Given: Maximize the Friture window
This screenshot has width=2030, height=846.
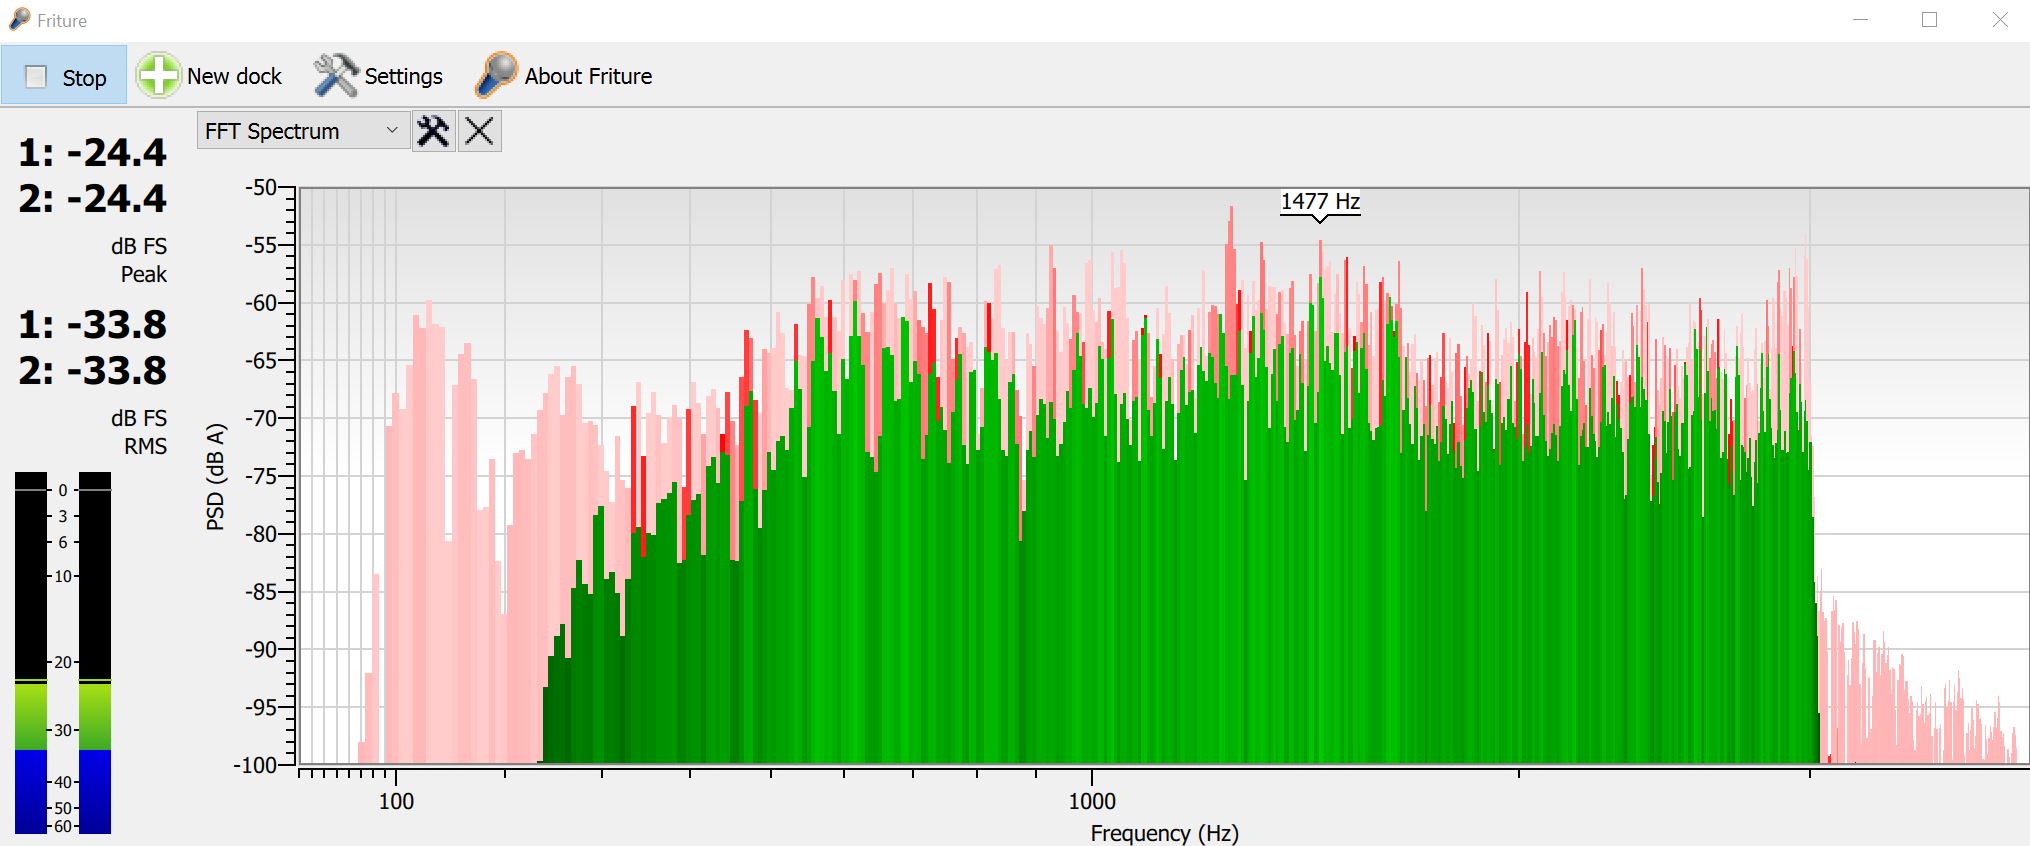Looking at the screenshot, I should [1929, 20].
